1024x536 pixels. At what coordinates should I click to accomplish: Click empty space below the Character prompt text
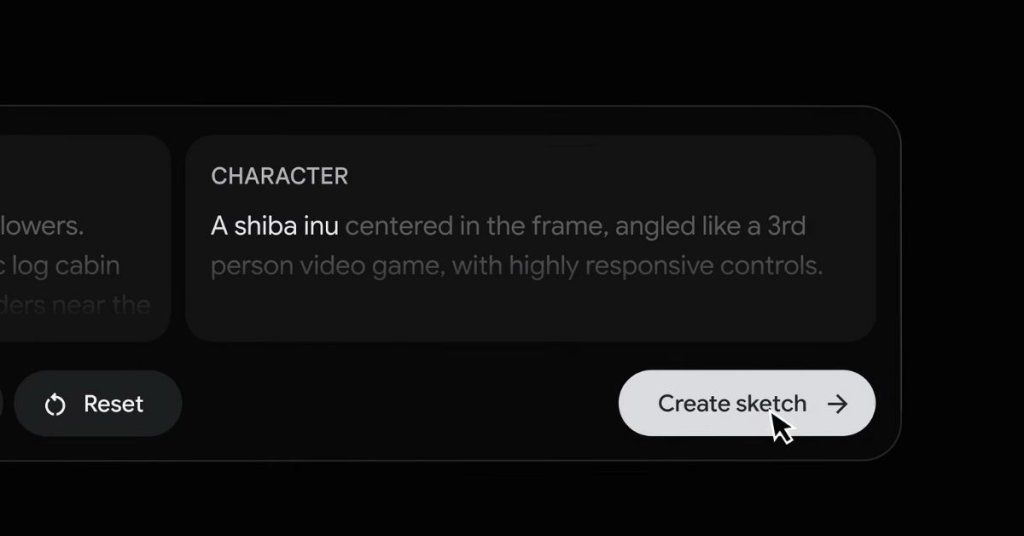coord(530,310)
